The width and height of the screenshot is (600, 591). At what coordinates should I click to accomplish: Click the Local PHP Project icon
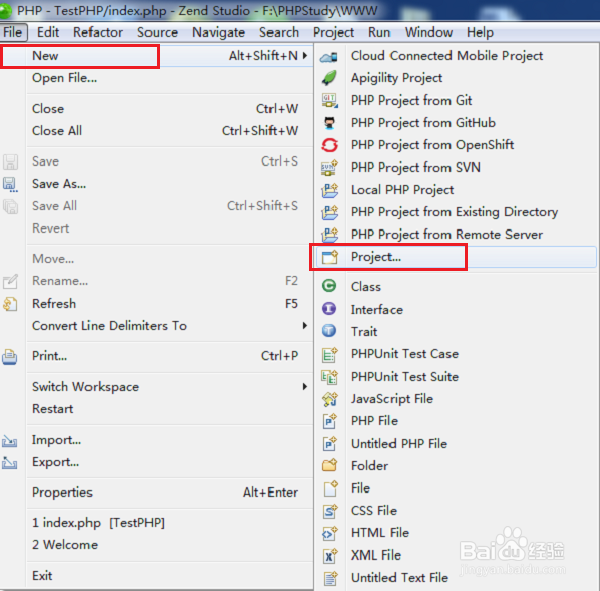(329, 190)
